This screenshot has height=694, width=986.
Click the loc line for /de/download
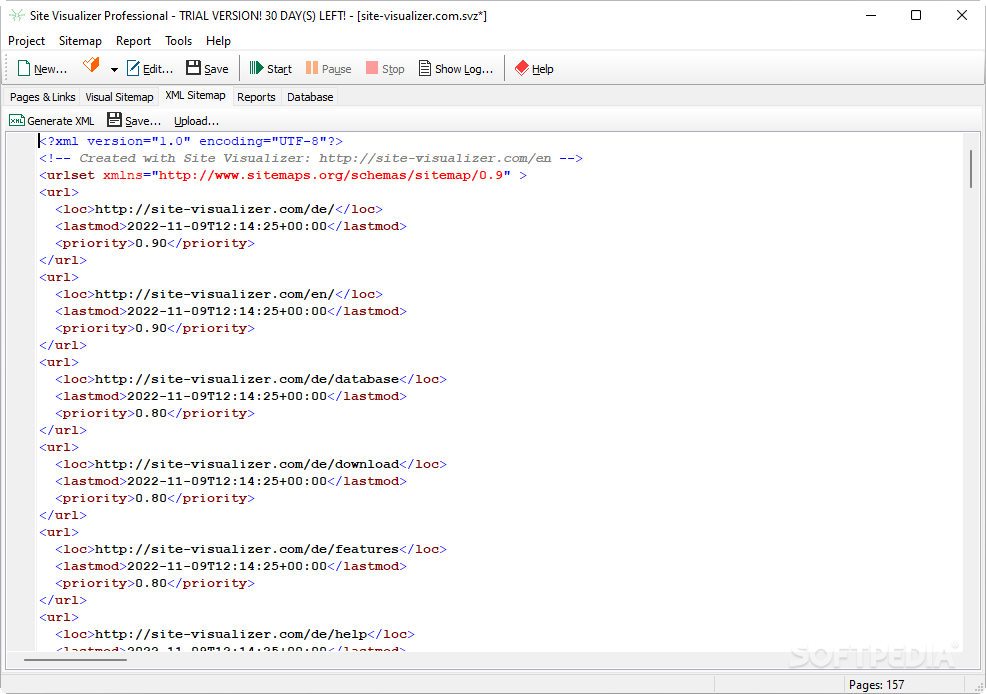tap(251, 464)
